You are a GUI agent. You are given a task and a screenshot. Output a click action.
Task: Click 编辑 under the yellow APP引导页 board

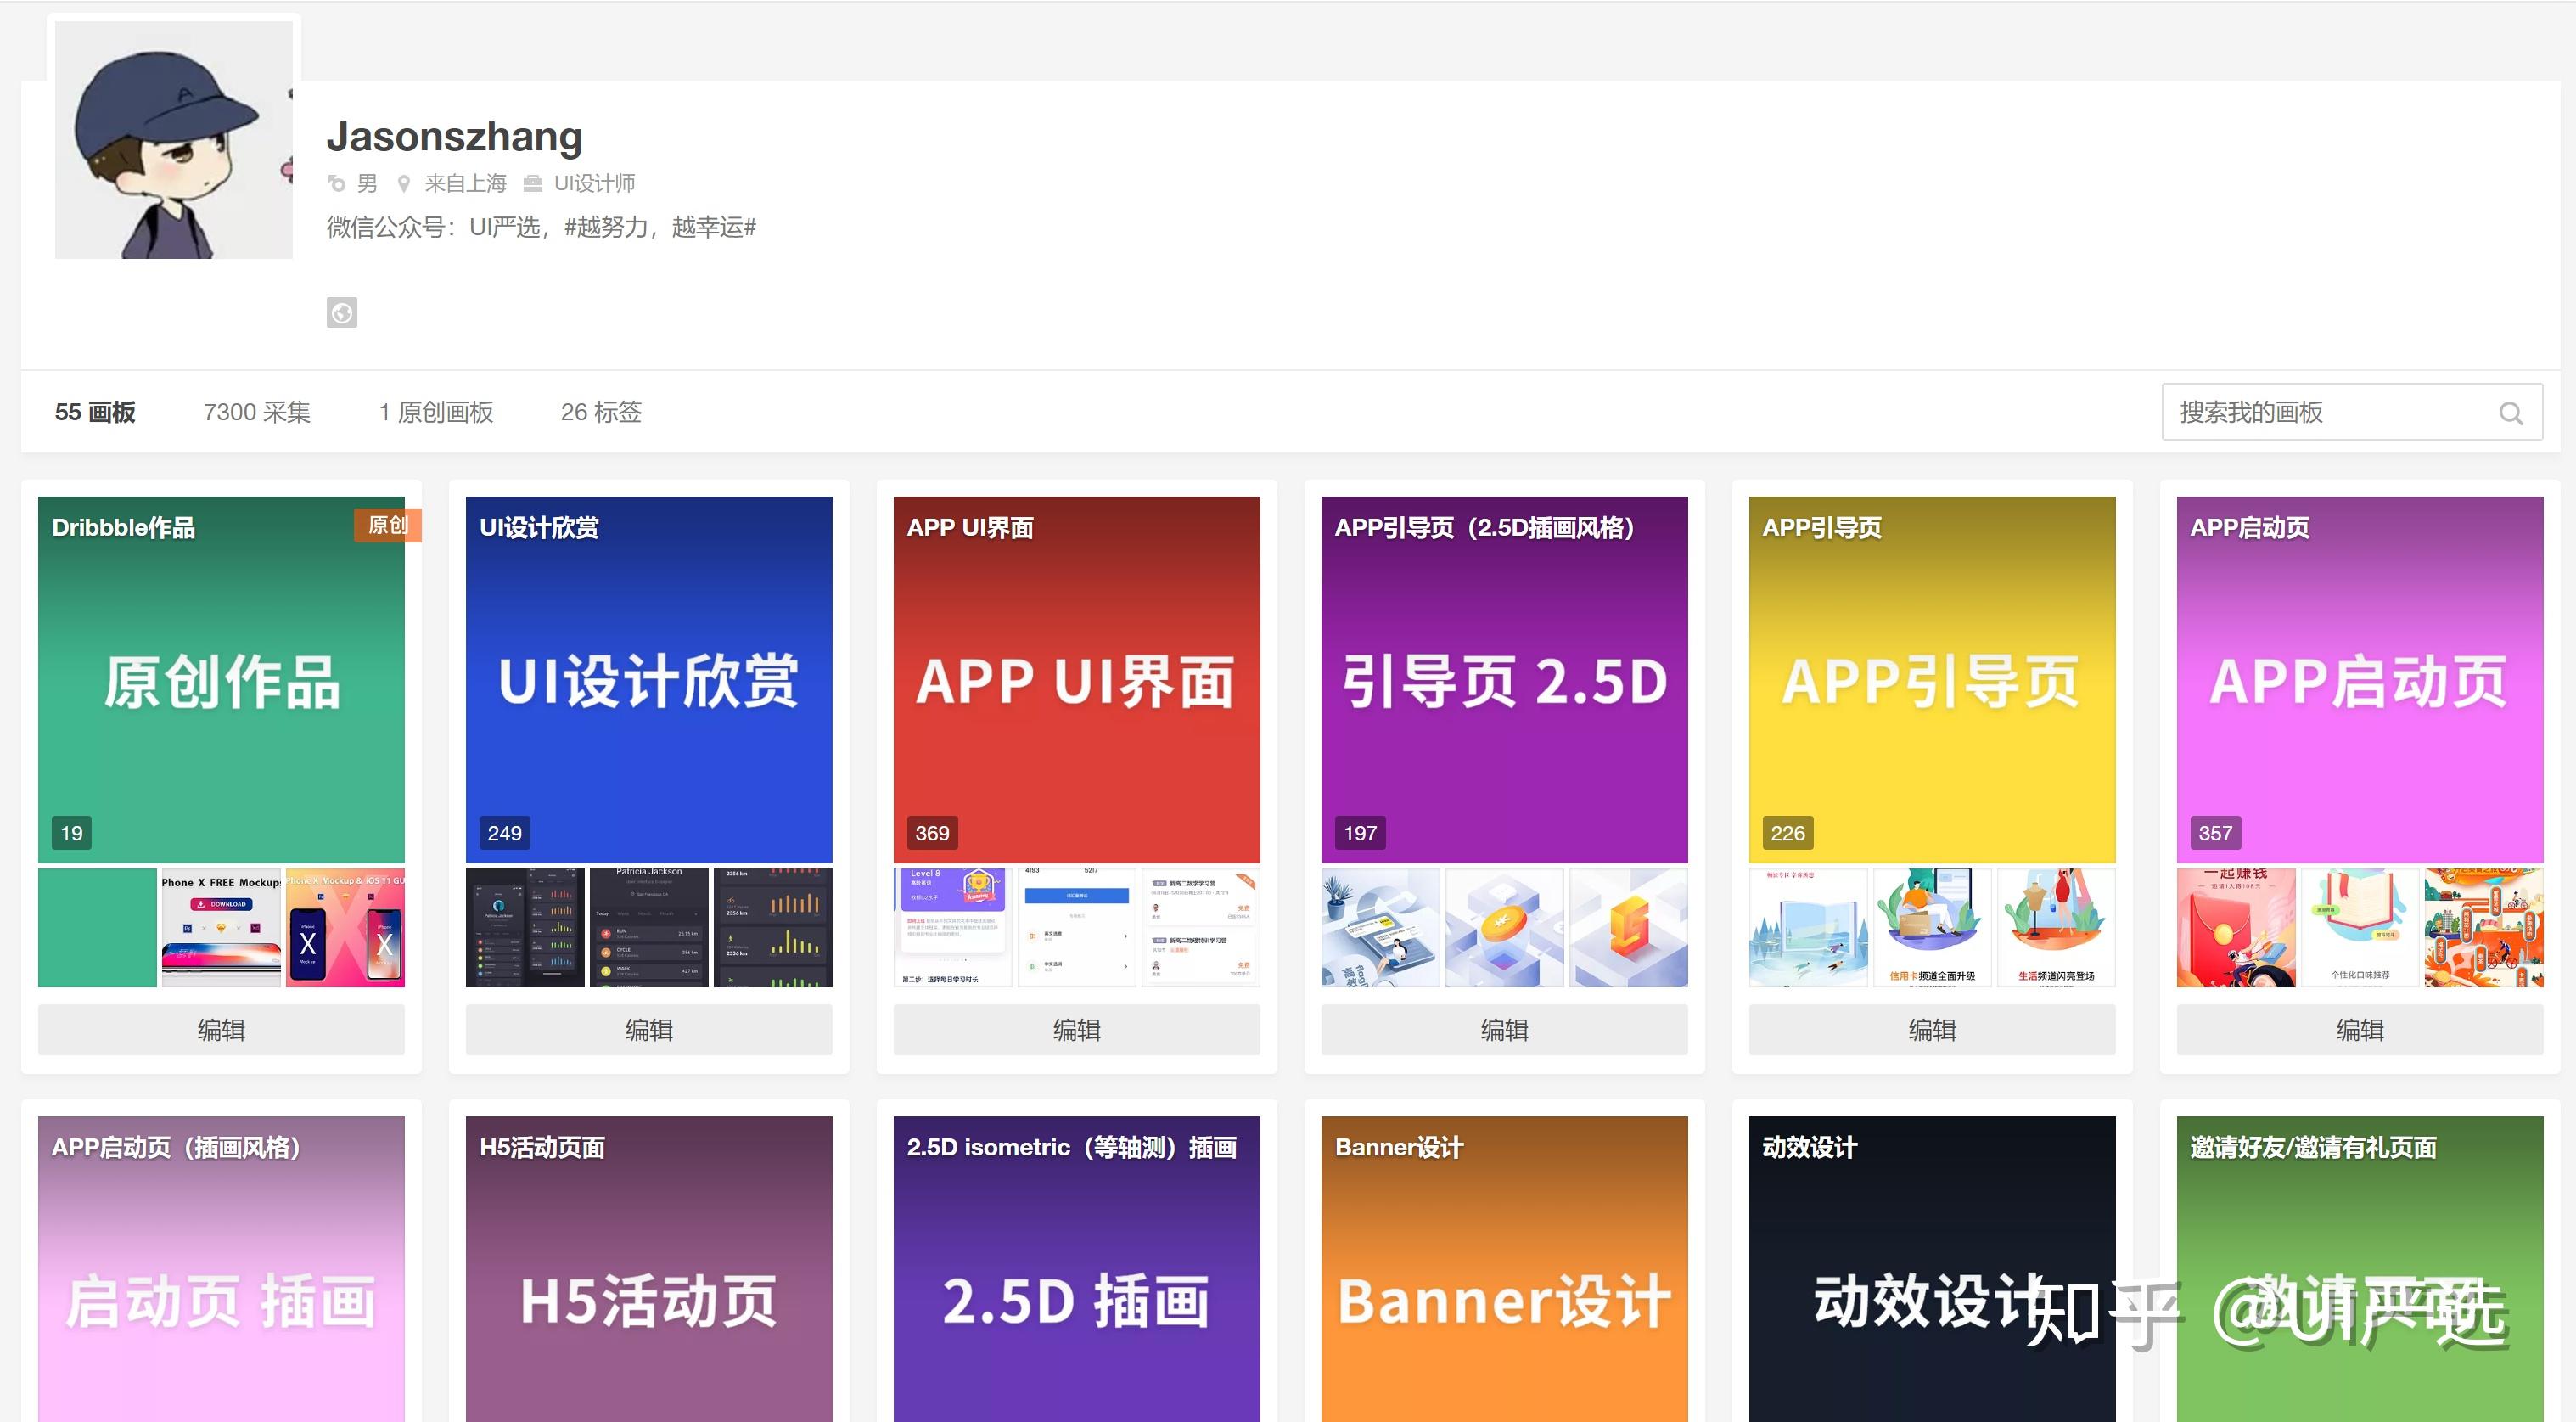1932,1029
